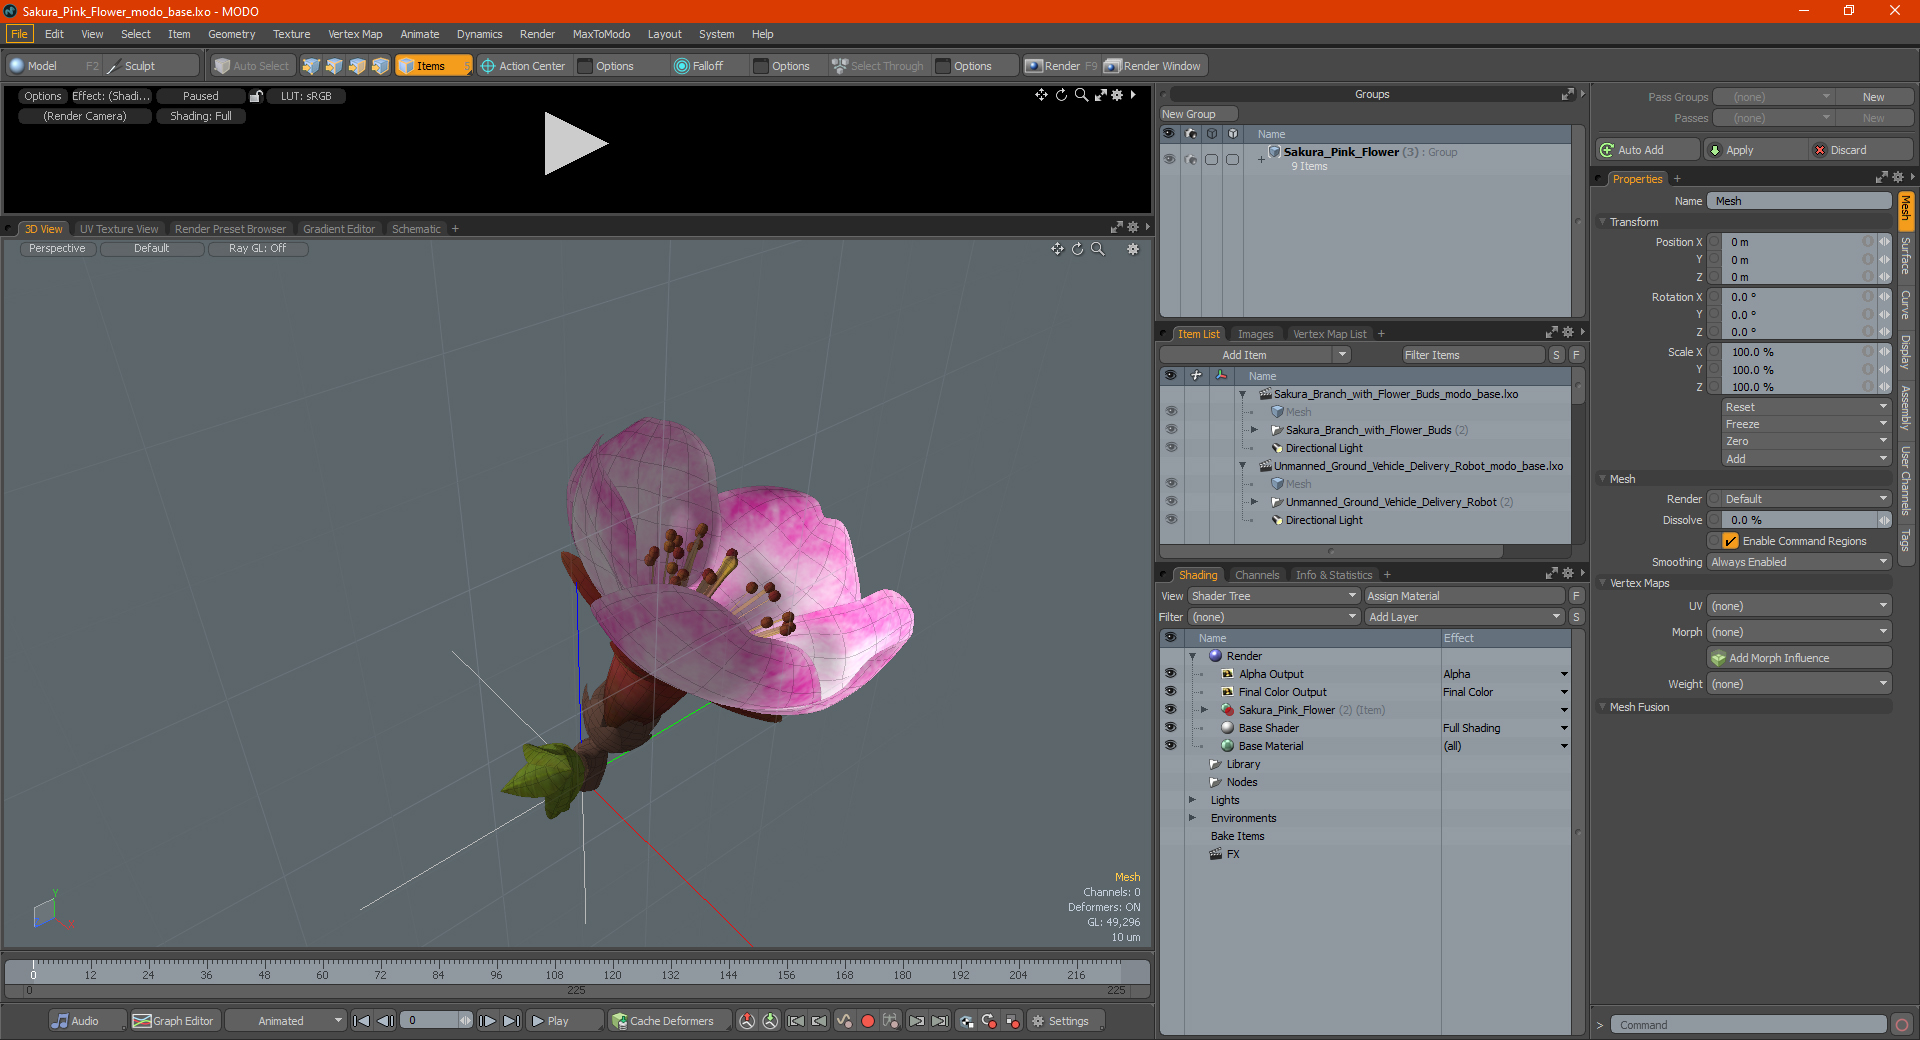The height and width of the screenshot is (1040, 1920).
Task: Toggle visibility of Unmanned_Ground_Vehicle_Delivery_Robot item
Action: click(x=1171, y=502)
